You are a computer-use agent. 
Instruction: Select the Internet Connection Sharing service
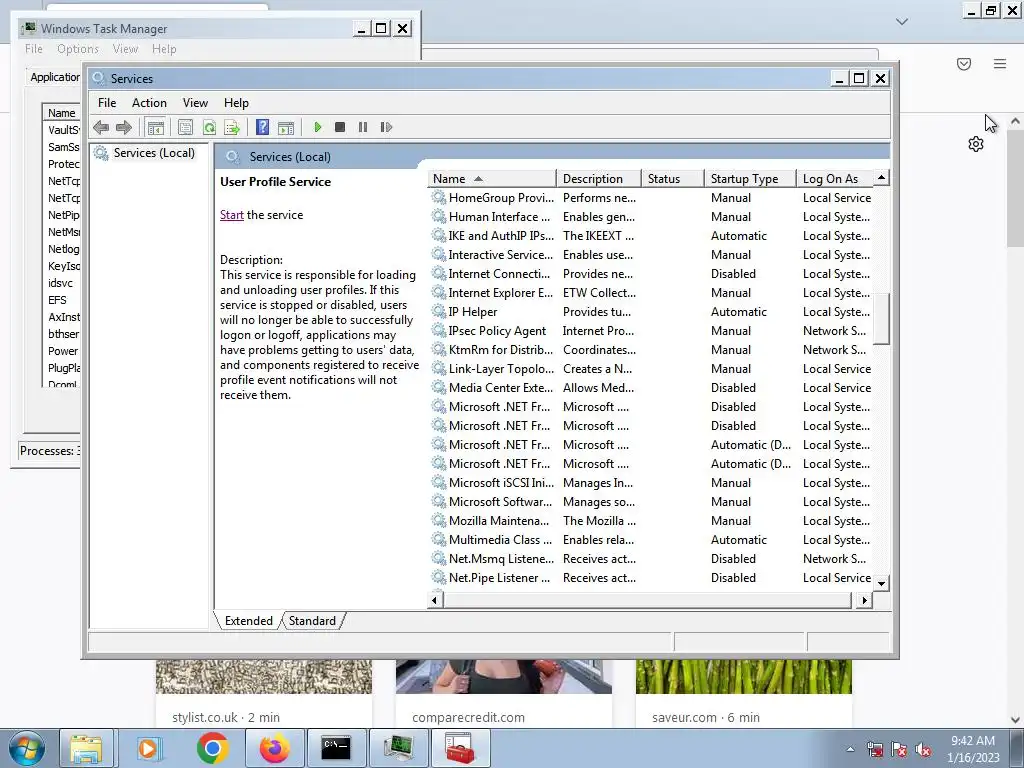650,274
